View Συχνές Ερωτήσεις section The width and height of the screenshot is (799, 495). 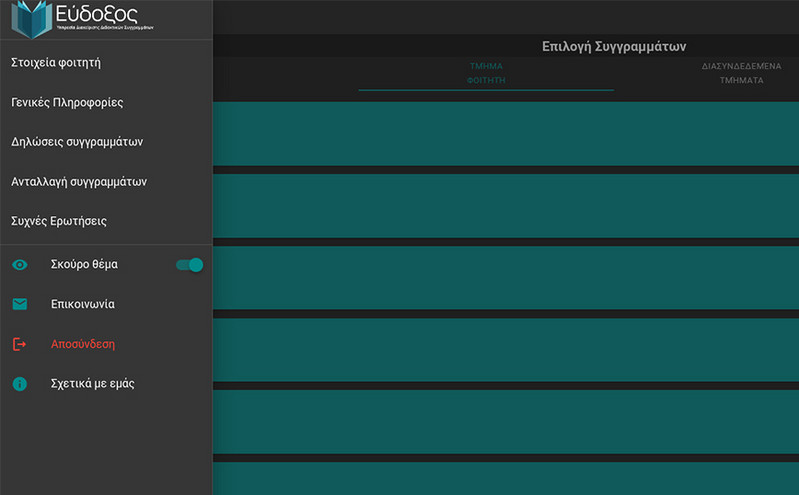point(59,221)
